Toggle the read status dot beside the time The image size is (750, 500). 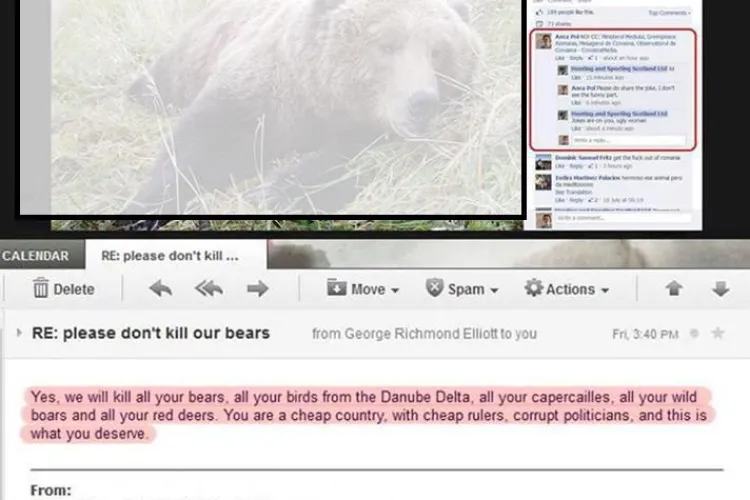coord(694,333)
